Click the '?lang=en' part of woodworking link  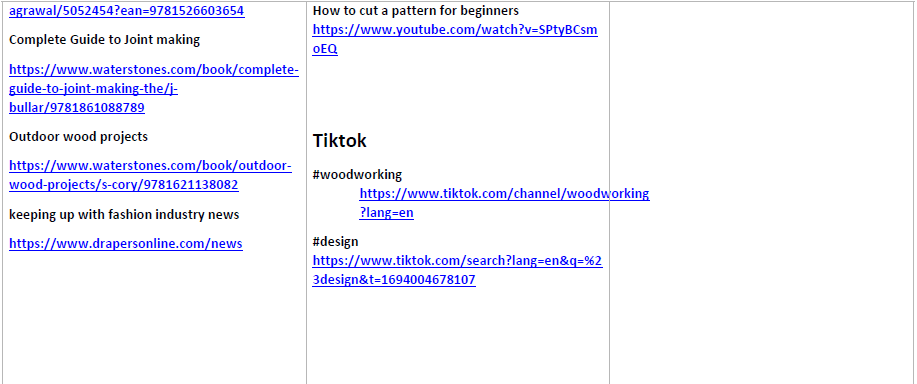coord(387,213)
